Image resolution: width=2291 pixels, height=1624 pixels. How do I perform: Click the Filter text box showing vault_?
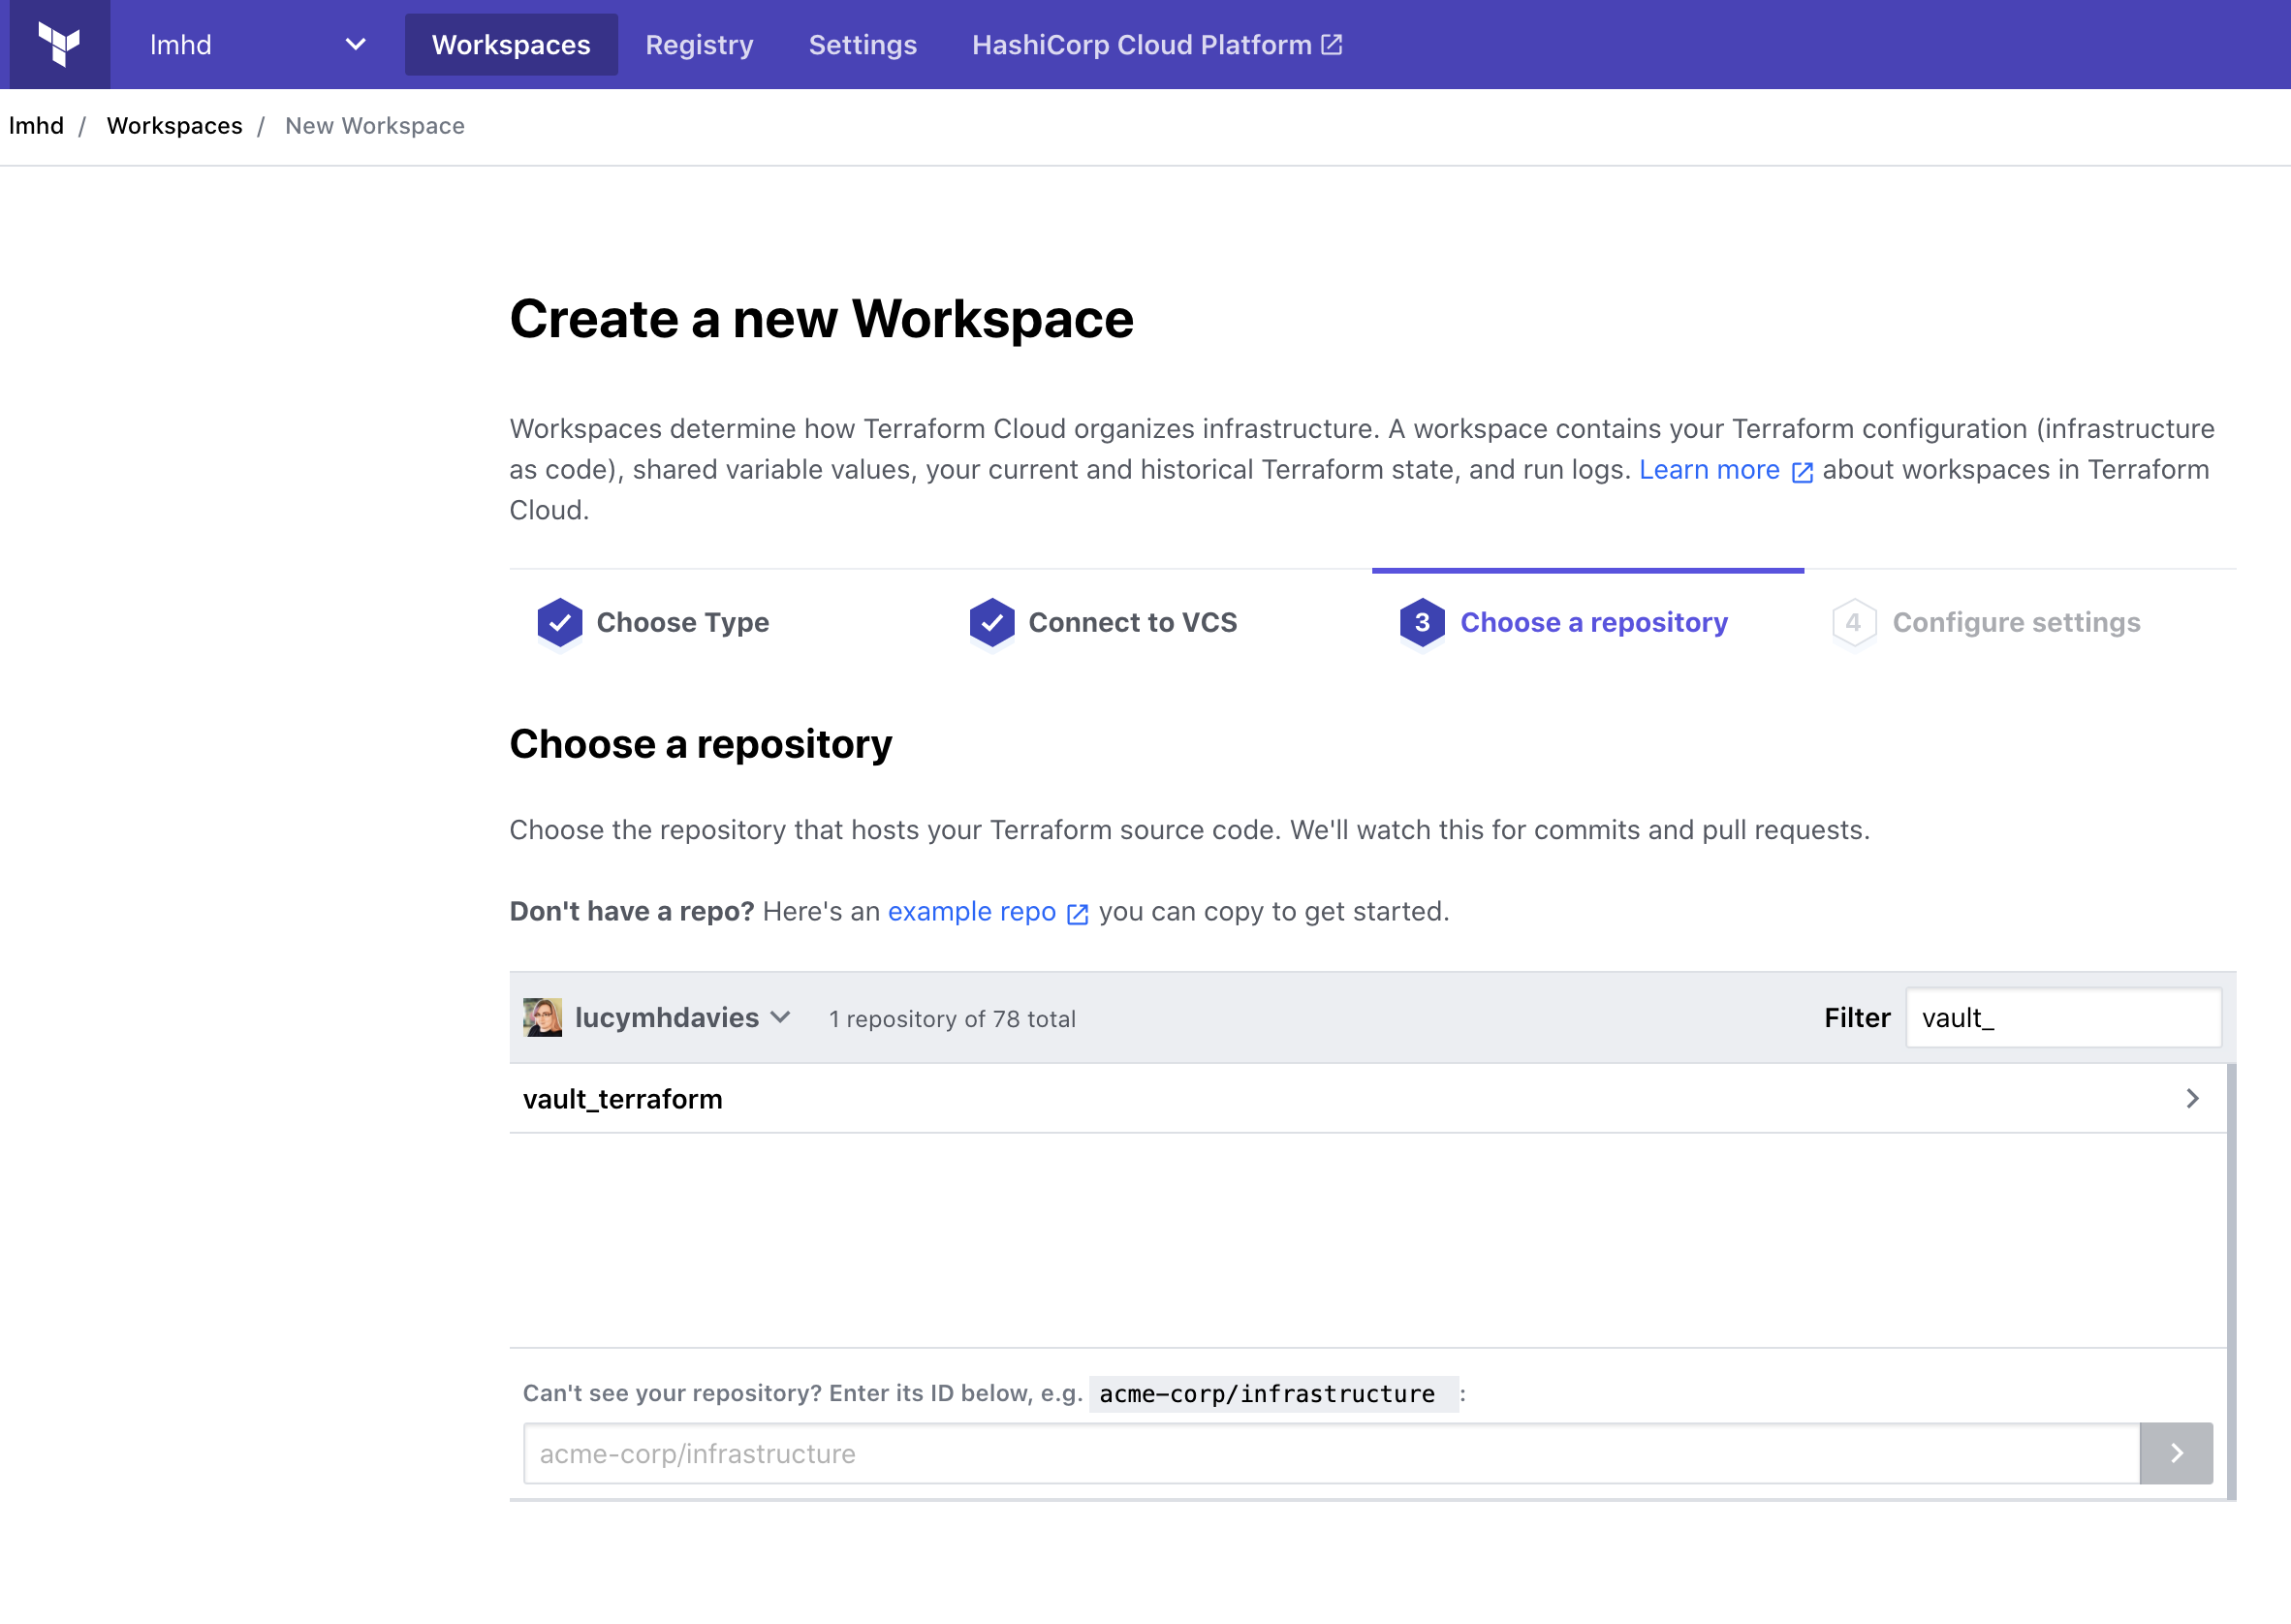tap(2062, 1017)
